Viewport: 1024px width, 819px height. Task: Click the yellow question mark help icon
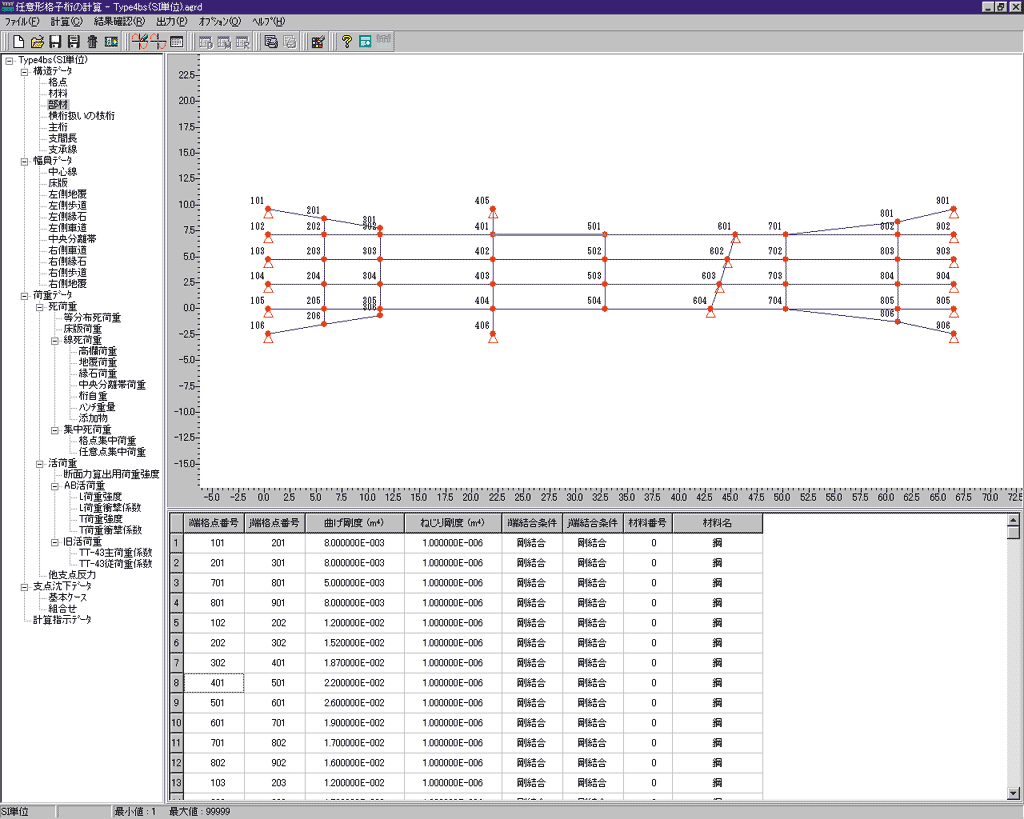click(347, 42)
